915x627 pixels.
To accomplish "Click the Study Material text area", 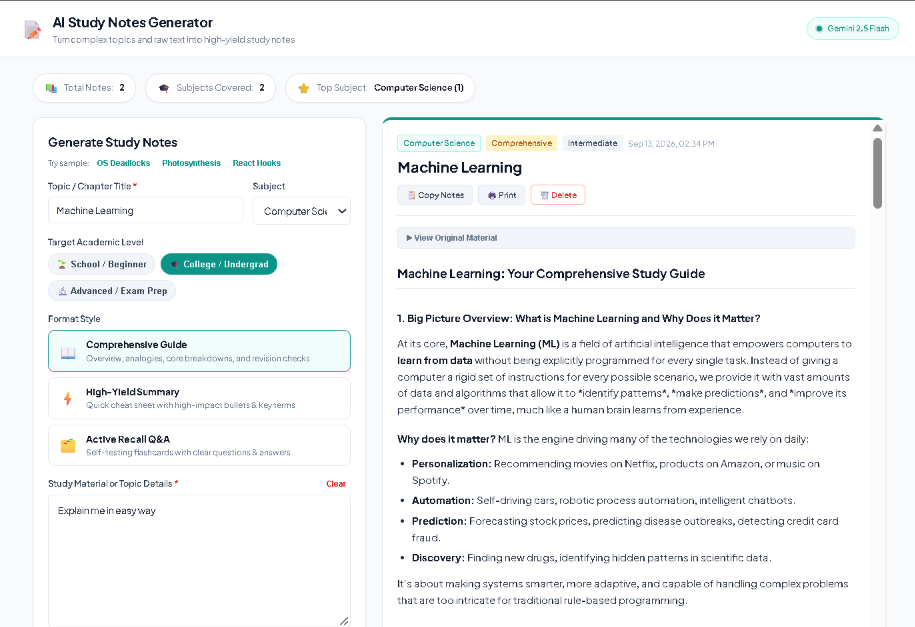I will point(199,561).
